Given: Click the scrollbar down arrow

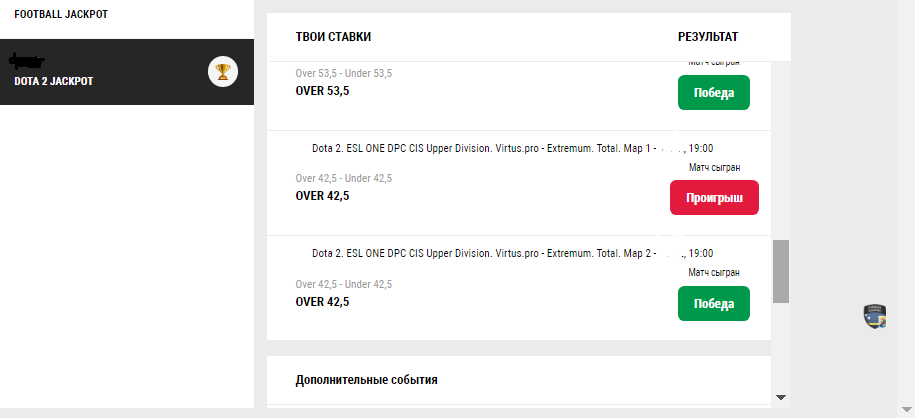Looking at the screenshot, I should (780, 397).
